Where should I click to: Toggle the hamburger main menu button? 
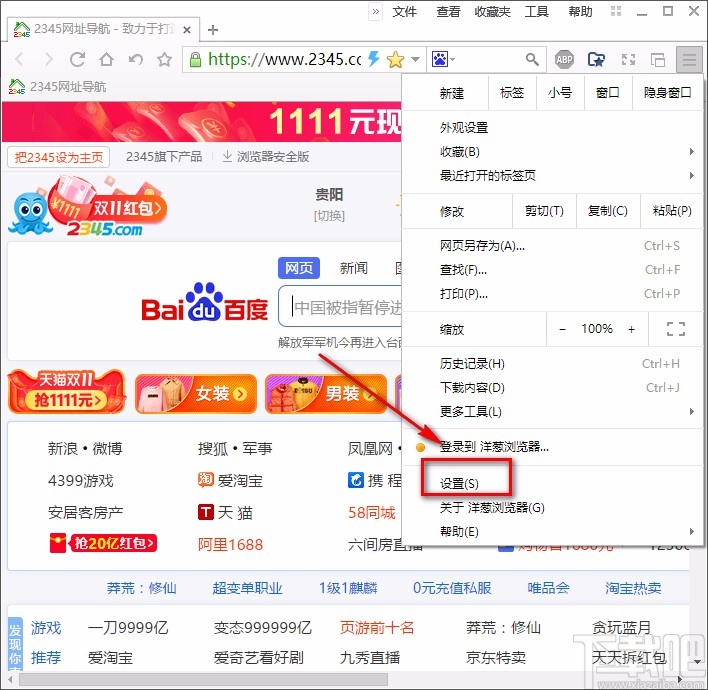[x=689, y=59]
